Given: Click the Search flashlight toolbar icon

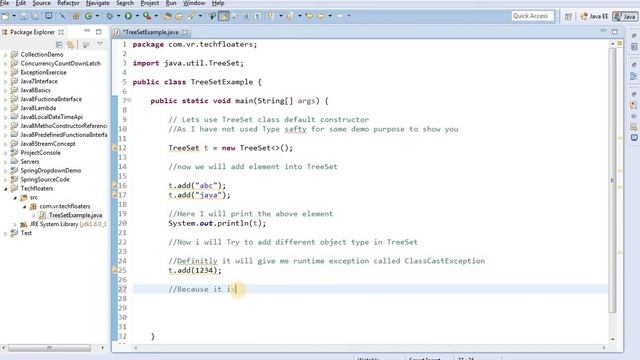Looking at the screenshot, I should (191, 16).
